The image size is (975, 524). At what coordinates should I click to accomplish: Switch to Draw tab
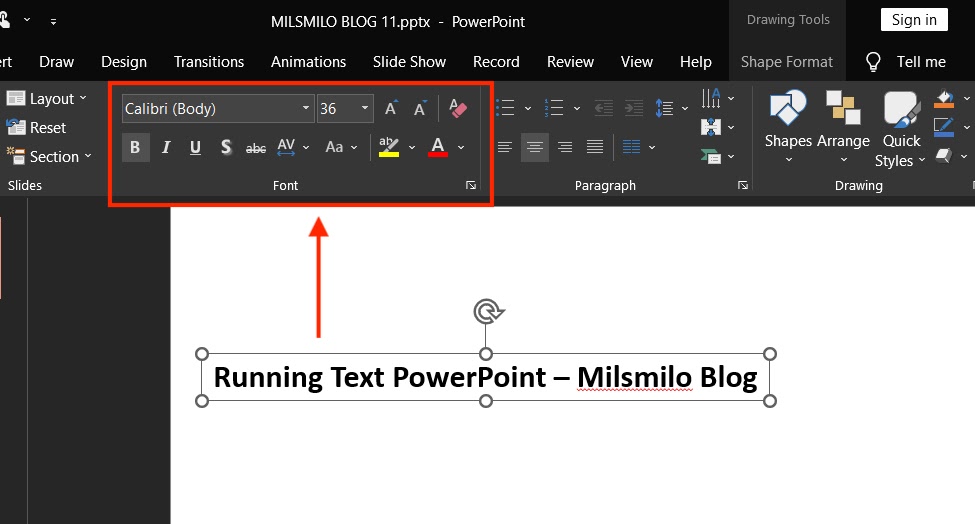click(57, 62)
